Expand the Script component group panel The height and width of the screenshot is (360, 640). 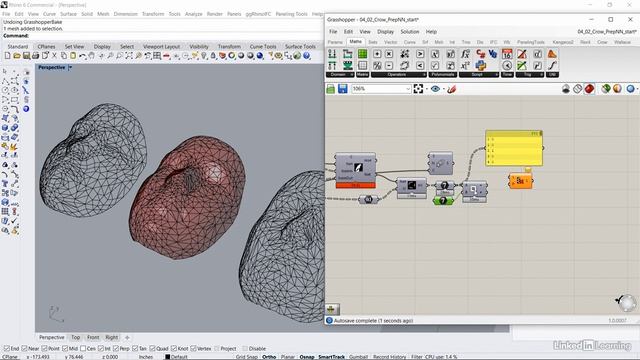click(x=479, y=75)
